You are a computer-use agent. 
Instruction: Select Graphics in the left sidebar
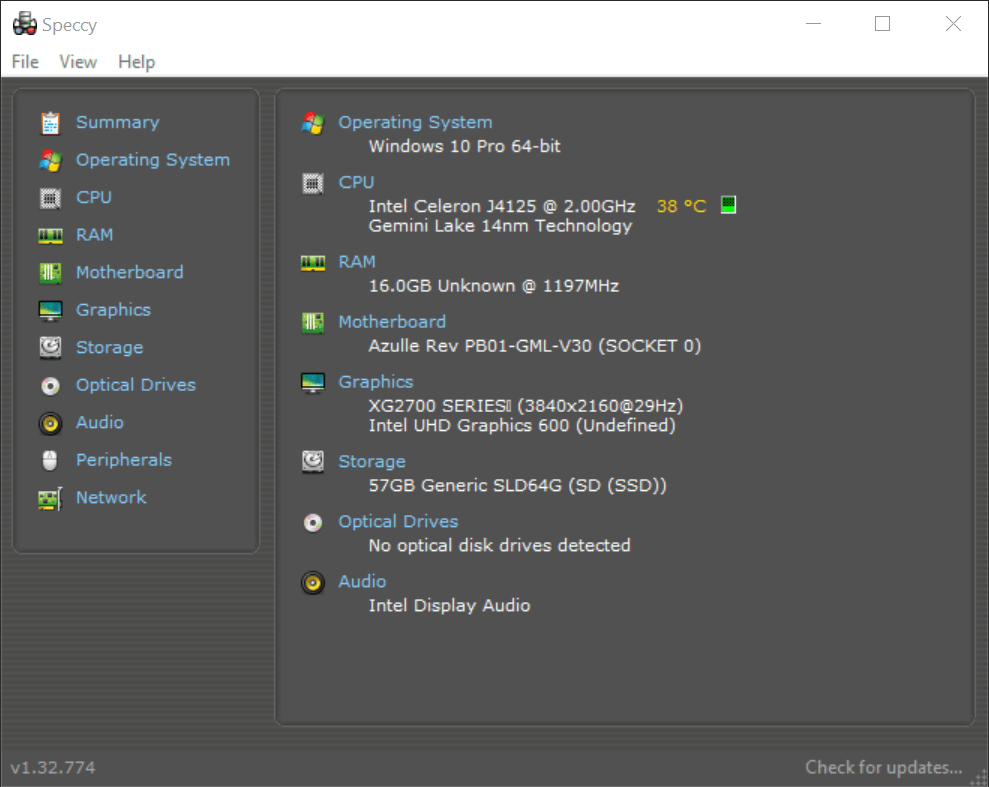pos(113,310)
